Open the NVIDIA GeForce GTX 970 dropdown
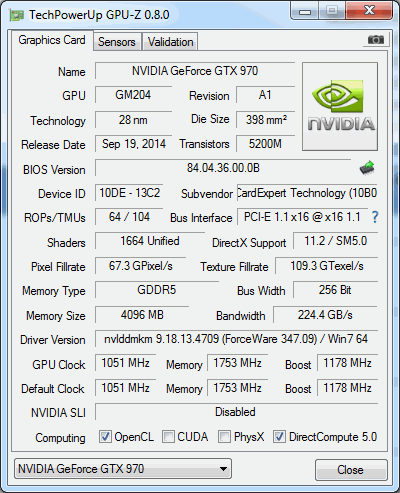 [123, 469]
